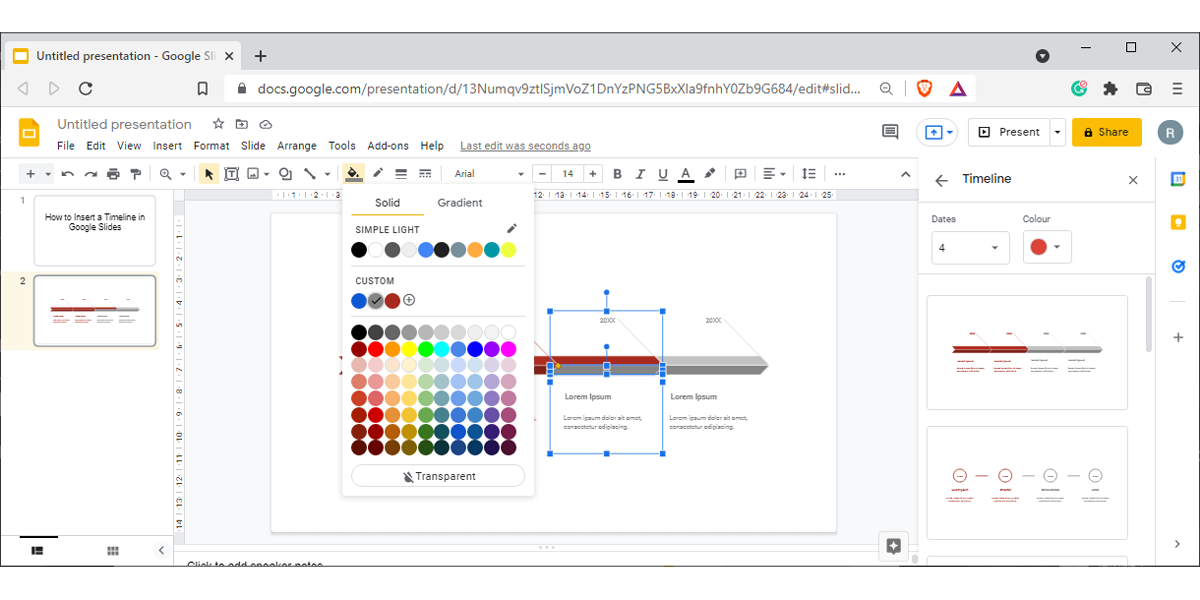
Task: Click the fill colour bucket icon
Action: pos(353,174)
